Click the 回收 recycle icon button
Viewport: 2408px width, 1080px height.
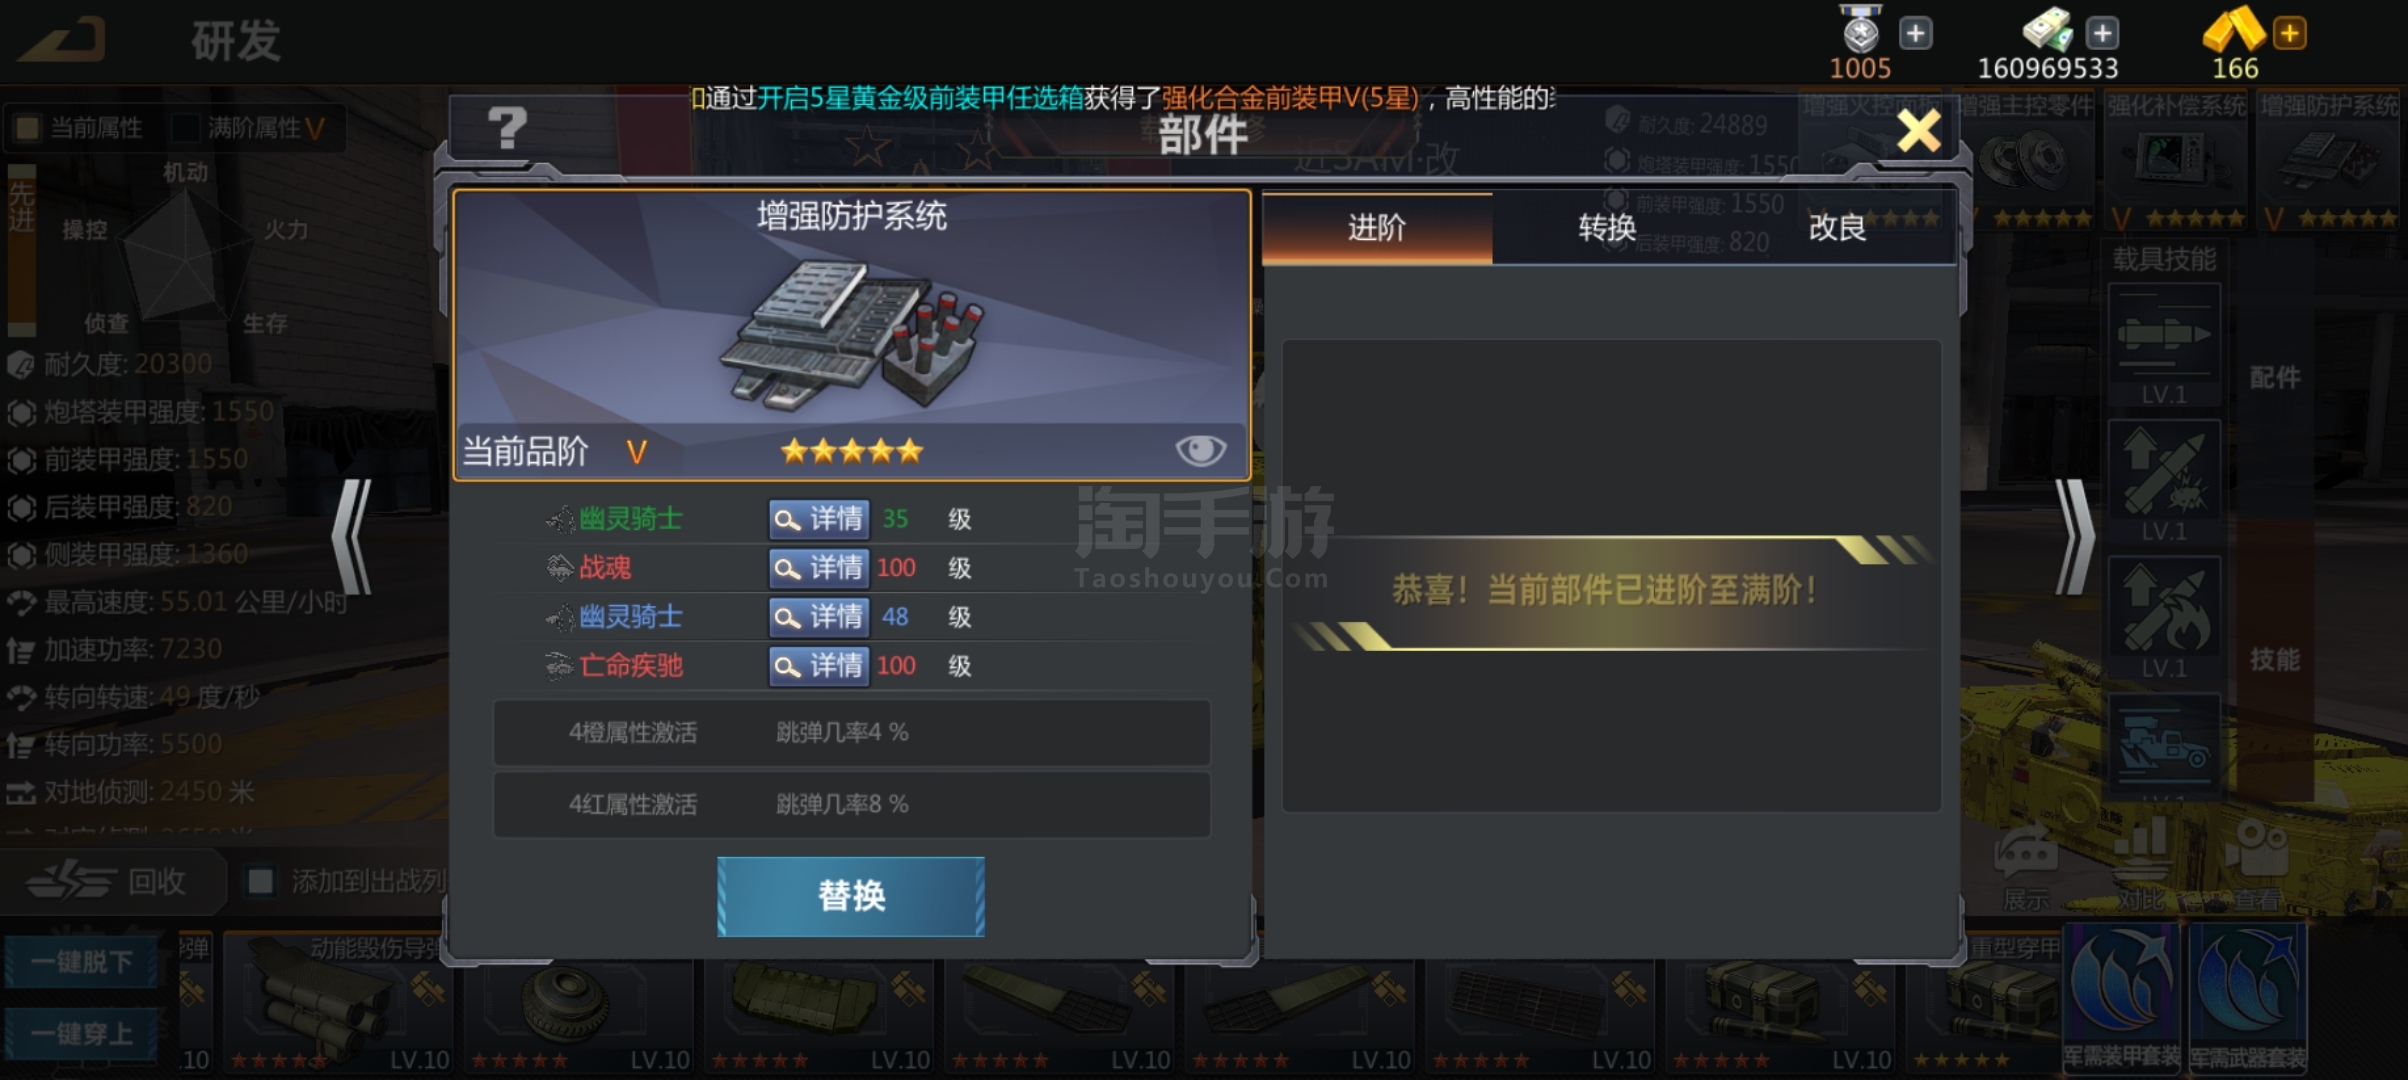point(110,881)
